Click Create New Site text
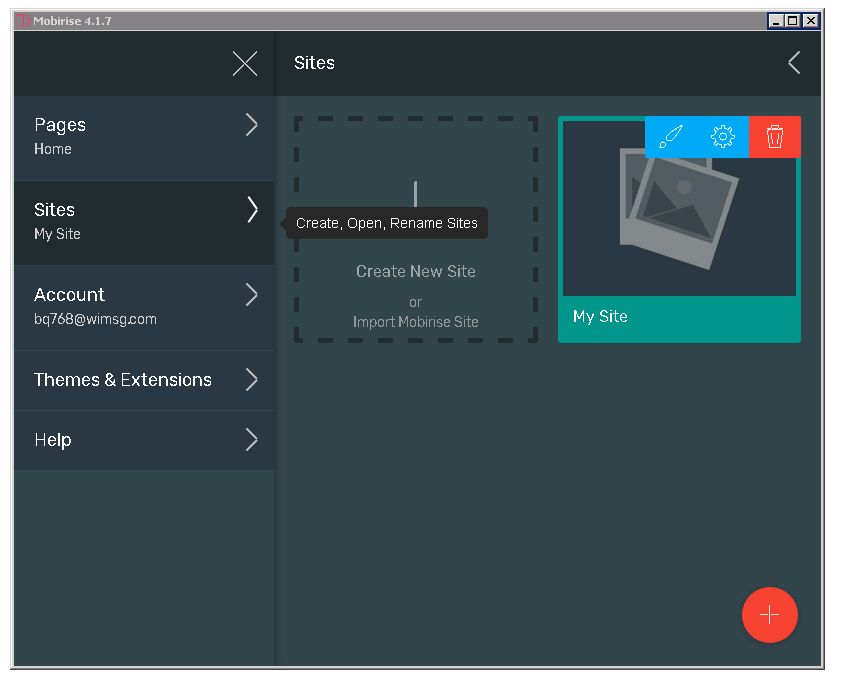 point(416,271)
